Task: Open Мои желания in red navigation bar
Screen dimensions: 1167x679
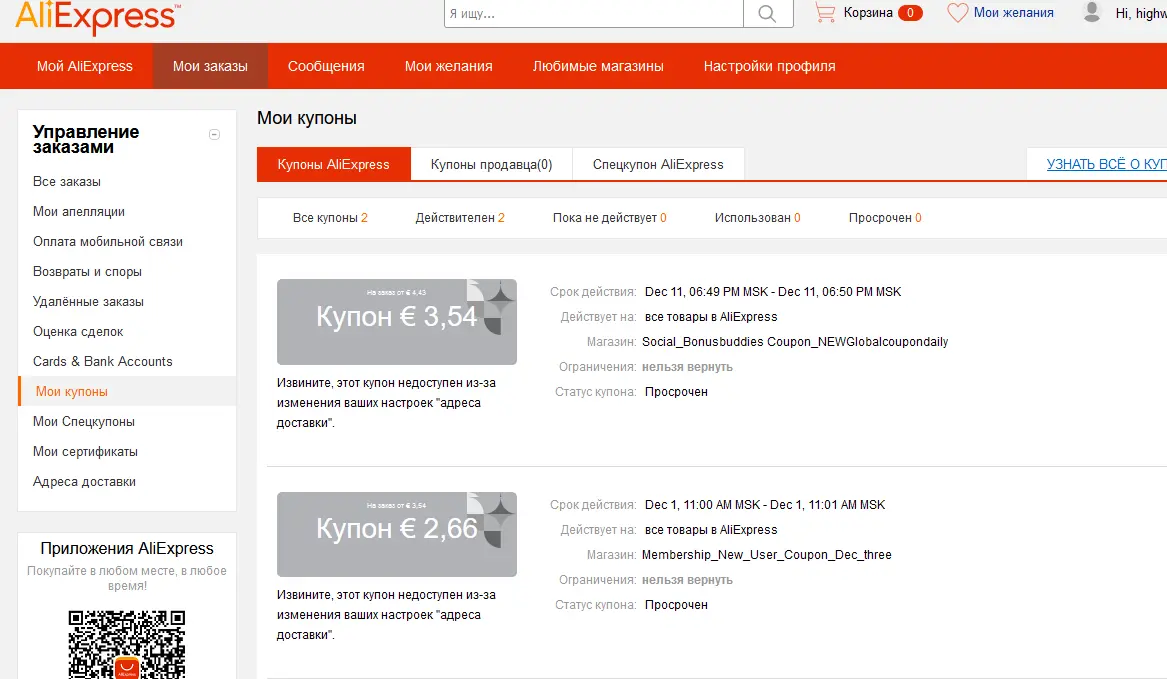Action: pos(449,66)
